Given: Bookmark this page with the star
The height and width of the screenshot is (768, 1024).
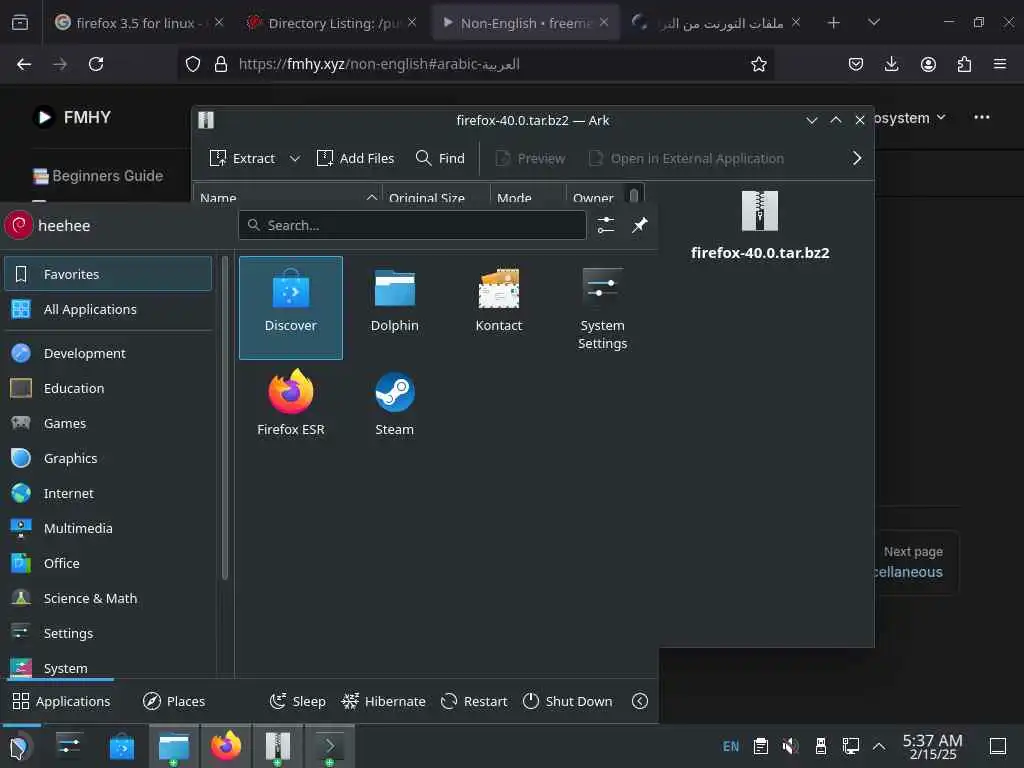Looking at the screenshot, I should point(758,64).
